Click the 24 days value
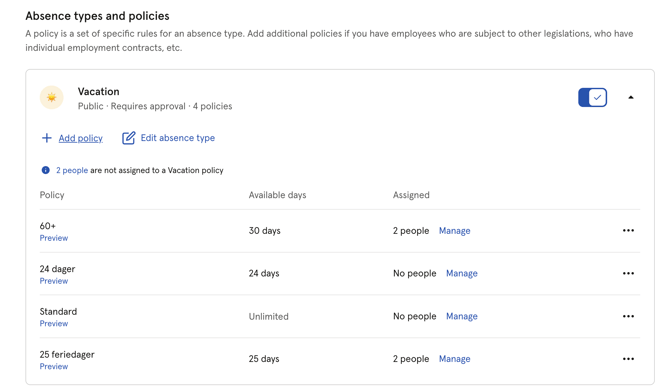The height and width of the screenshot is (391, 670). (x=264, y=273)
